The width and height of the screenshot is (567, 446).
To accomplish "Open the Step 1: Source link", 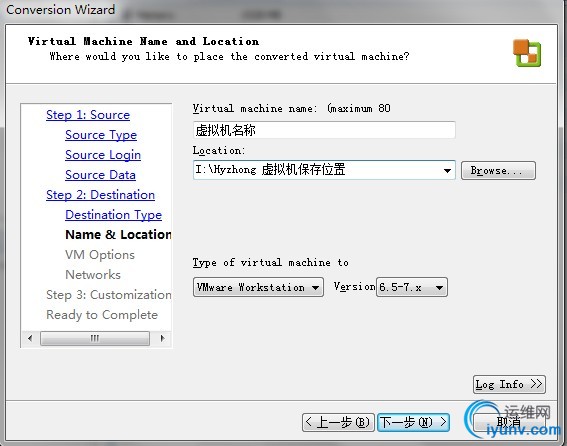I will pyautogui.click(x=88, y=115).
